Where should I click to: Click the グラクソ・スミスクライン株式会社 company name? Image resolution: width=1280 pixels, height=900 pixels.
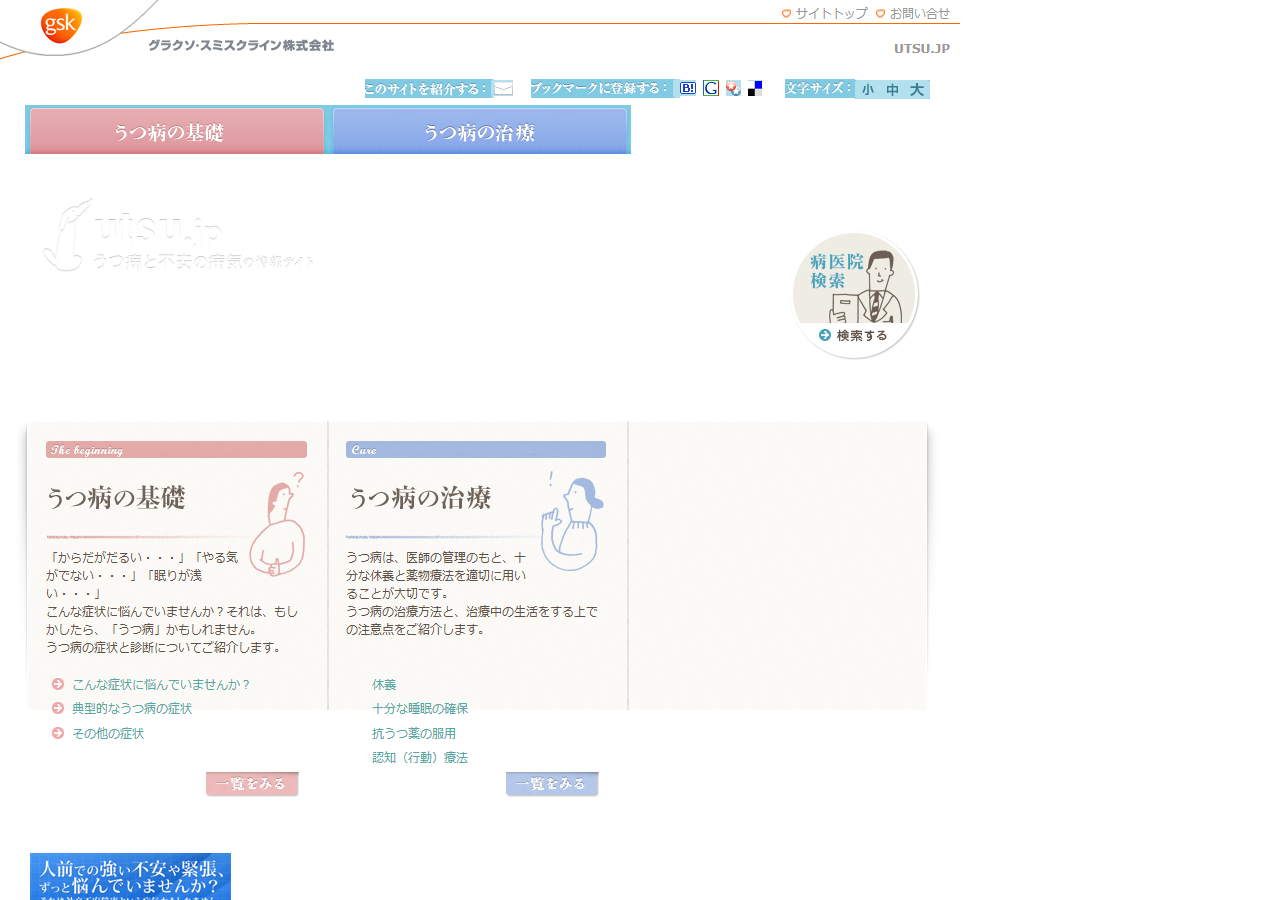click(241, 45)
